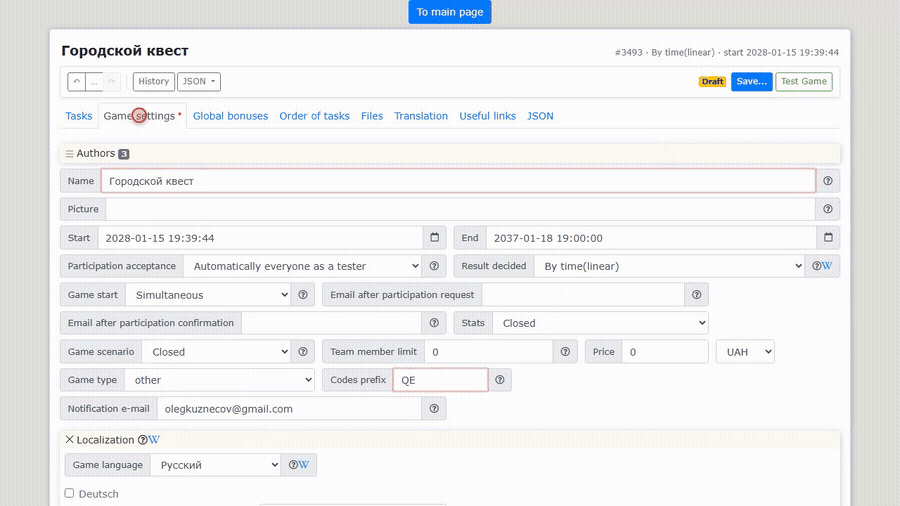900x506 pixels.
Task: Click help icon for Email after participation request
Action: coord(697,294)
